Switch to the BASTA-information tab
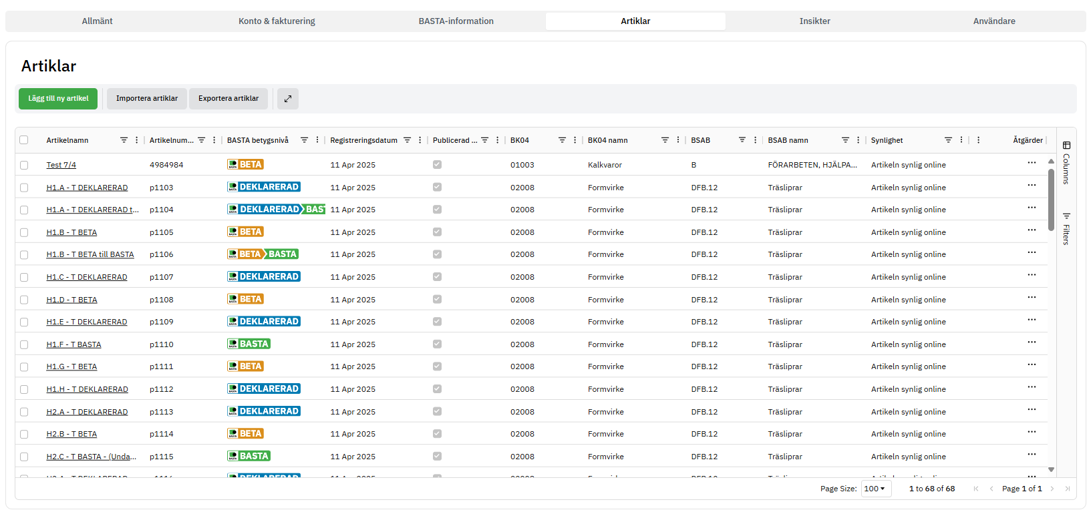This screenshot has height=516, width=1091. tap(456, 21)
